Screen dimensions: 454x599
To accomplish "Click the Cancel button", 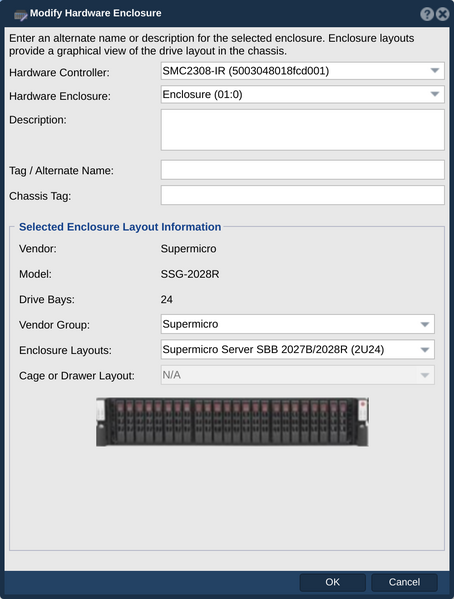I will pos(404,582).
